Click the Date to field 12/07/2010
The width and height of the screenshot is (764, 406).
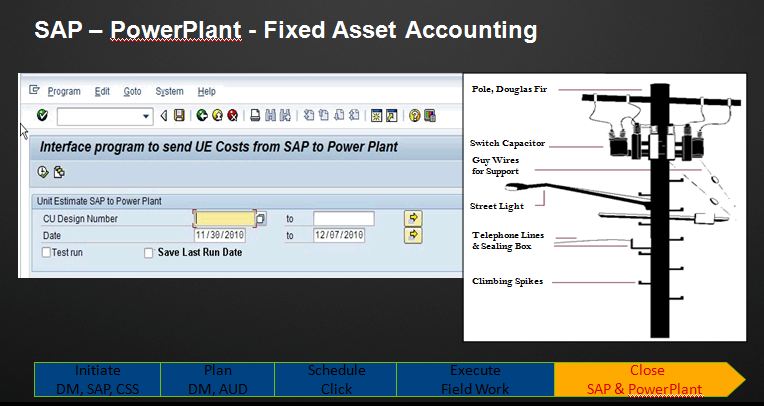[x=339, y=235]
